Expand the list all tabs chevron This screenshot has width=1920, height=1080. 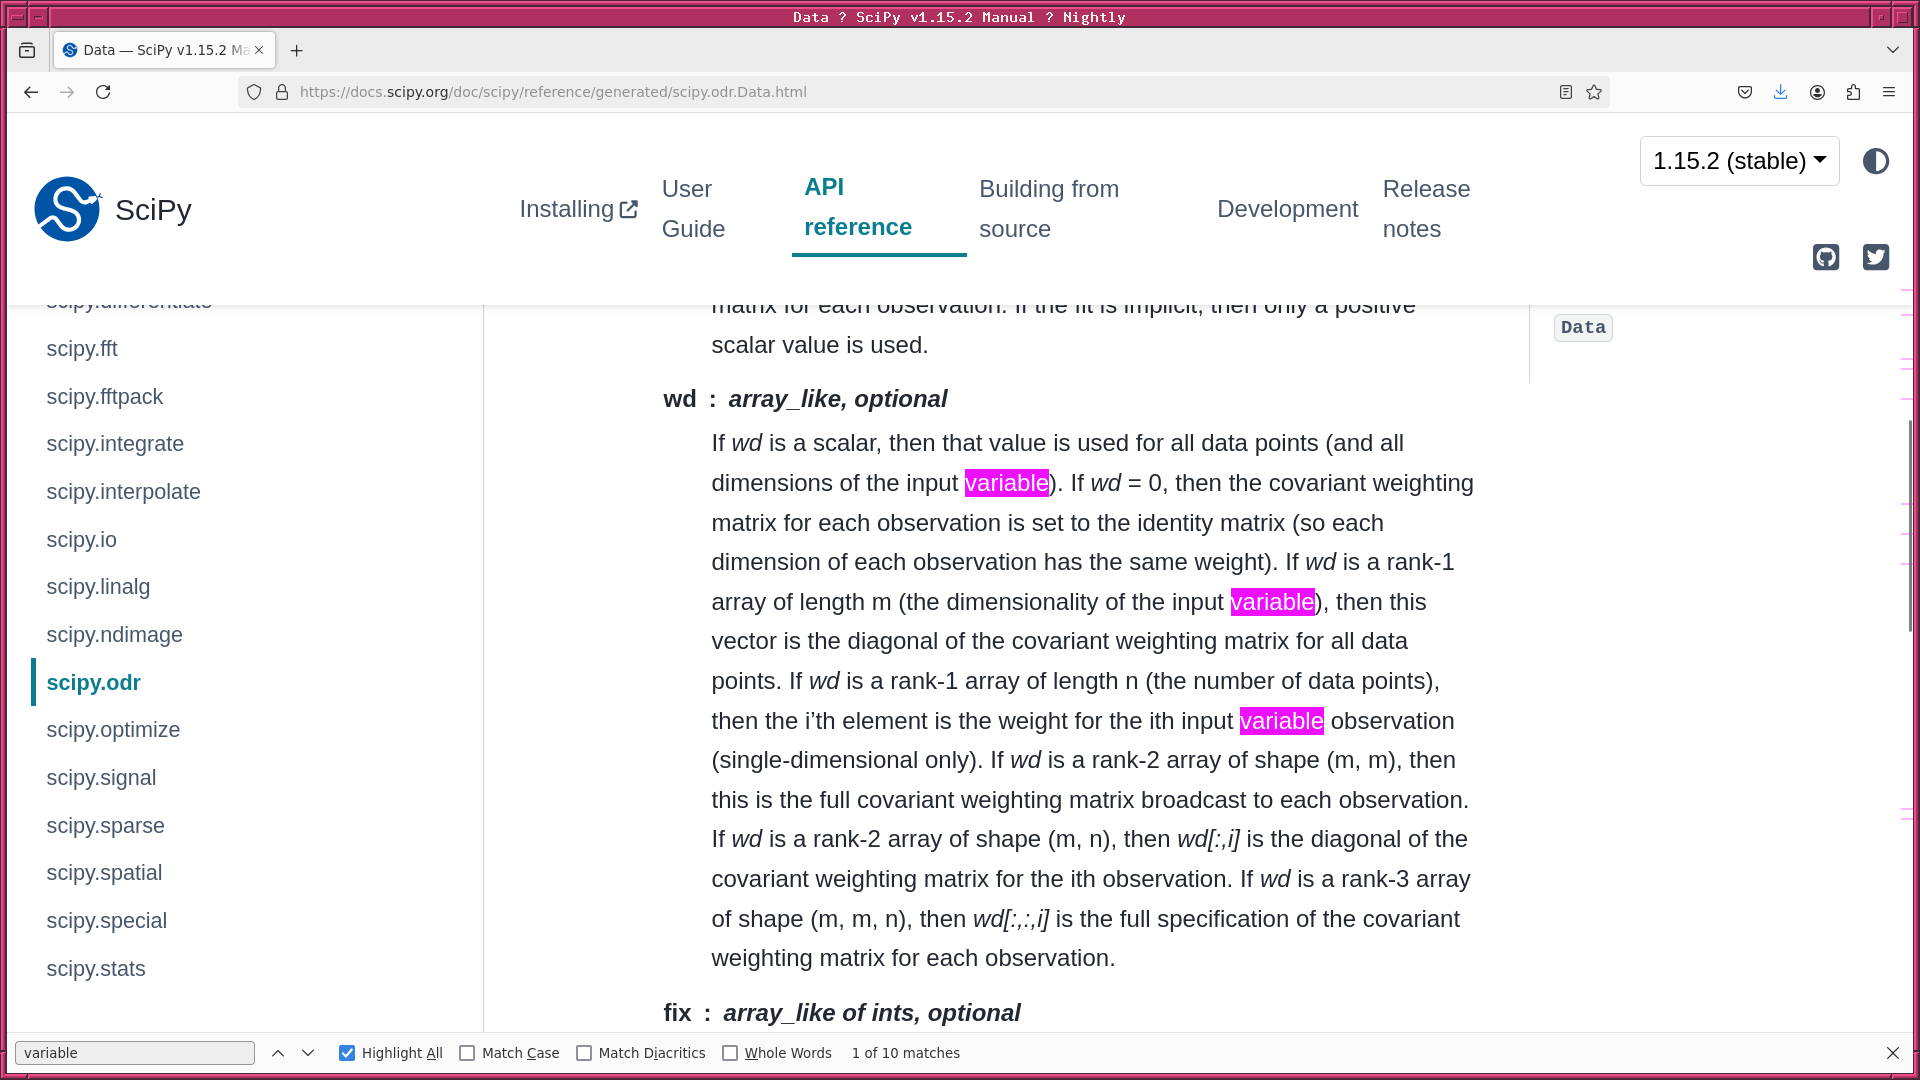(x=1893, y=50)
